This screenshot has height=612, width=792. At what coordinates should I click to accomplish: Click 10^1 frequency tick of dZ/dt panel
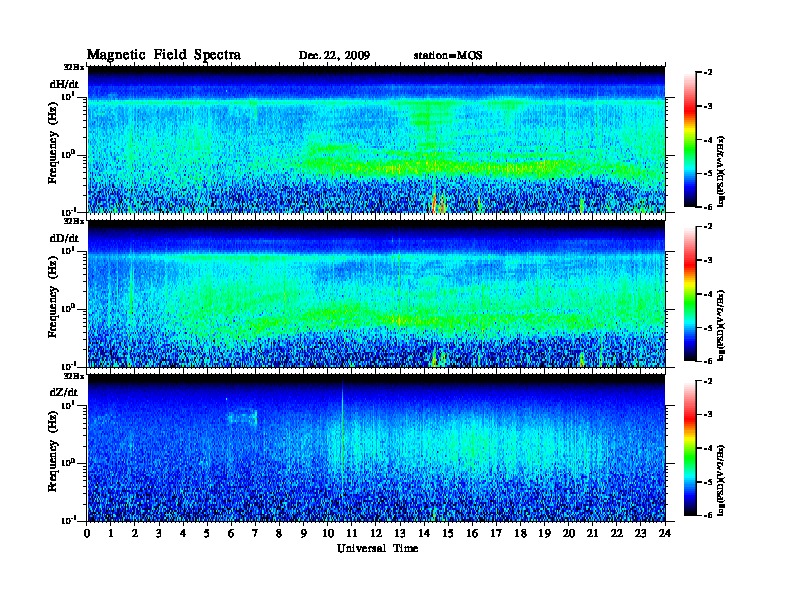[x=68, y=405]
